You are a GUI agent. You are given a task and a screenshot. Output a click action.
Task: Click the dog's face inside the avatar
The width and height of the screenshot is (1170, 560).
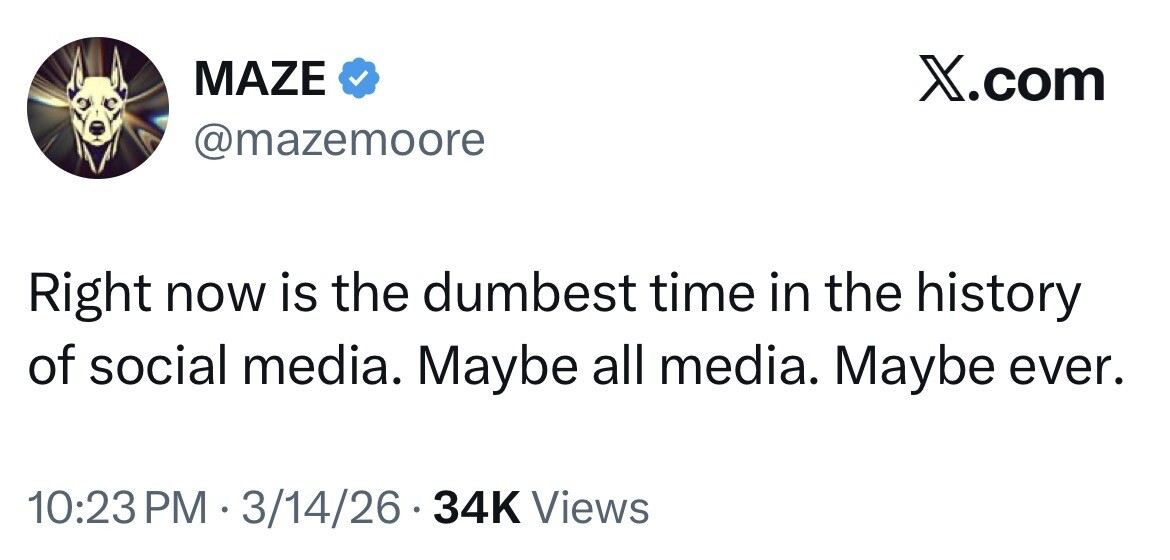click(96, 118)
